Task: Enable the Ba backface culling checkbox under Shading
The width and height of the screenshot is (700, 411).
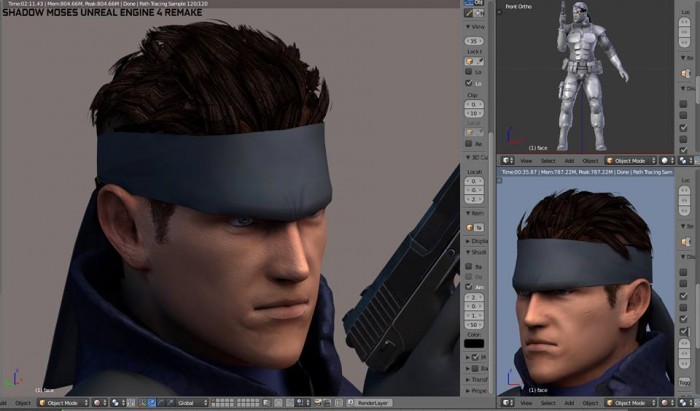Action: click(469, 266)
